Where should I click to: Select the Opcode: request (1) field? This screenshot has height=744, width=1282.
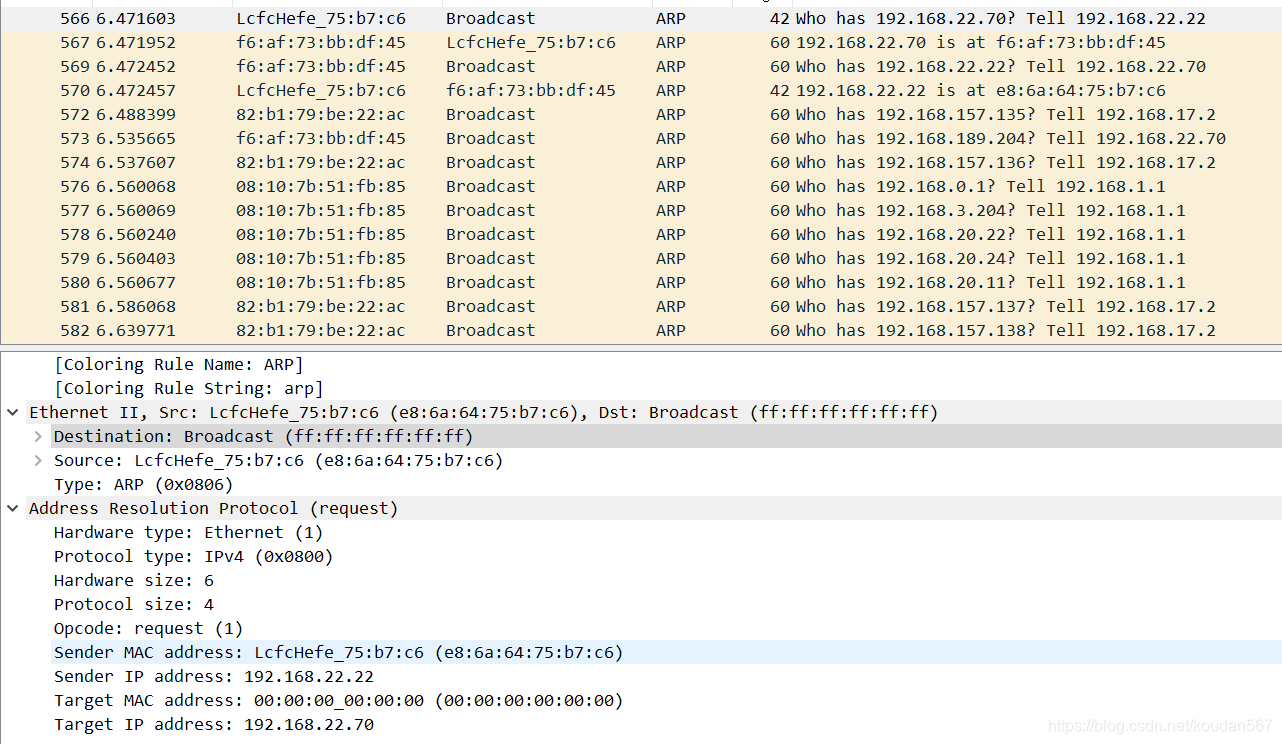click(x=148, y=628)
